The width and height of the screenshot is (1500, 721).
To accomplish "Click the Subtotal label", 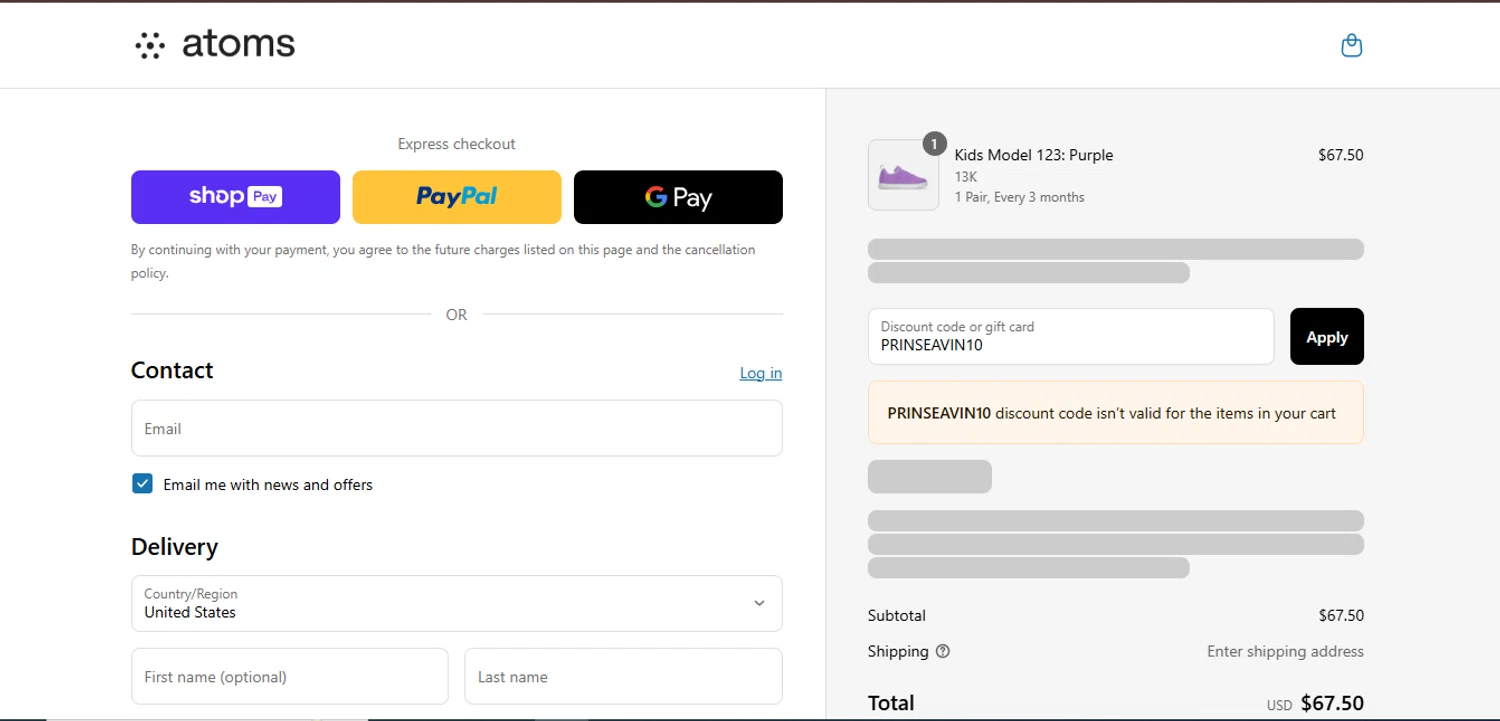I will click(897, 615).
